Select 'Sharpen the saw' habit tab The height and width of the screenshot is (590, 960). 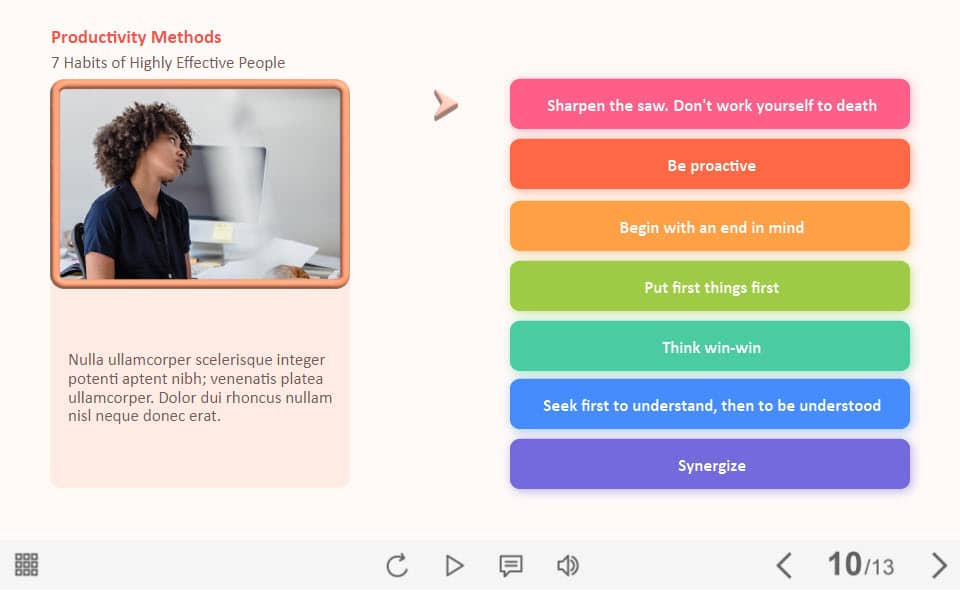tap(710, 105)
